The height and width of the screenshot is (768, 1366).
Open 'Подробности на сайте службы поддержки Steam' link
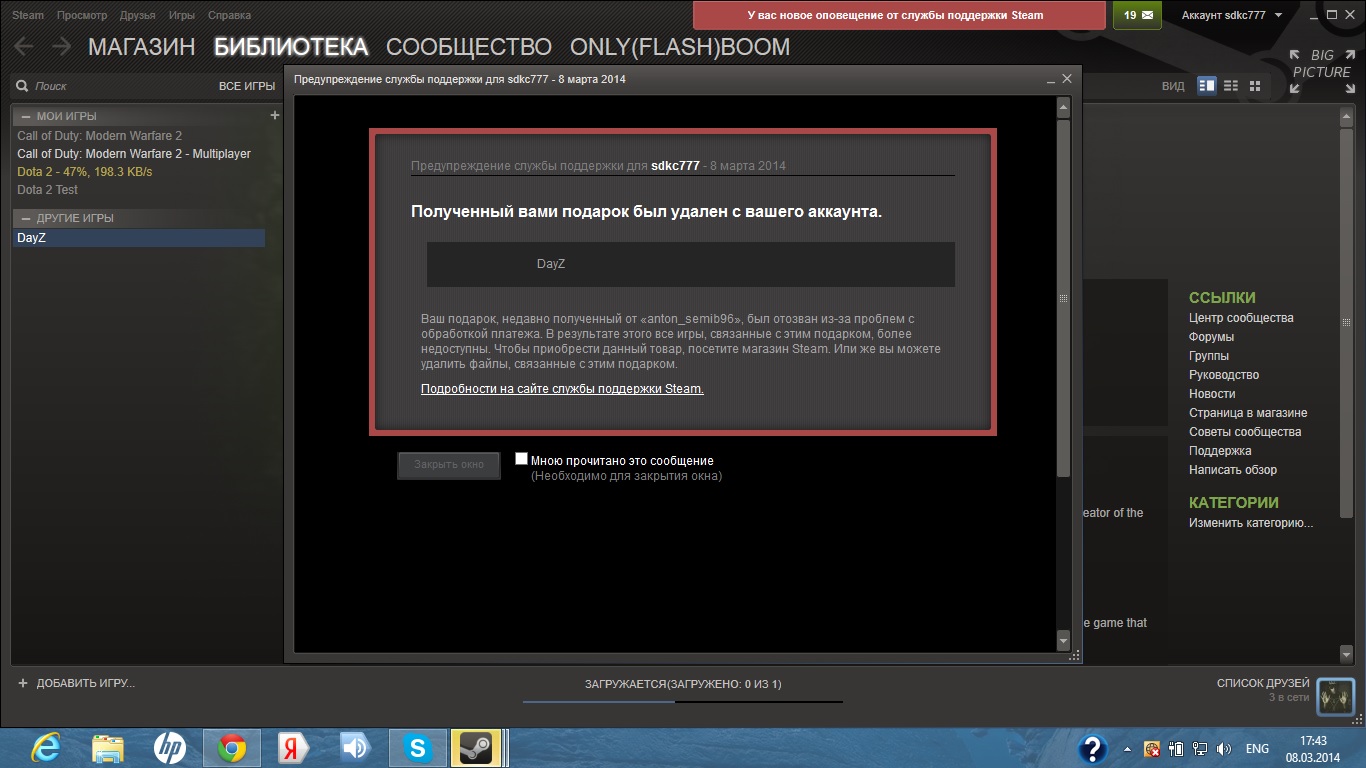tap(562, 389)
